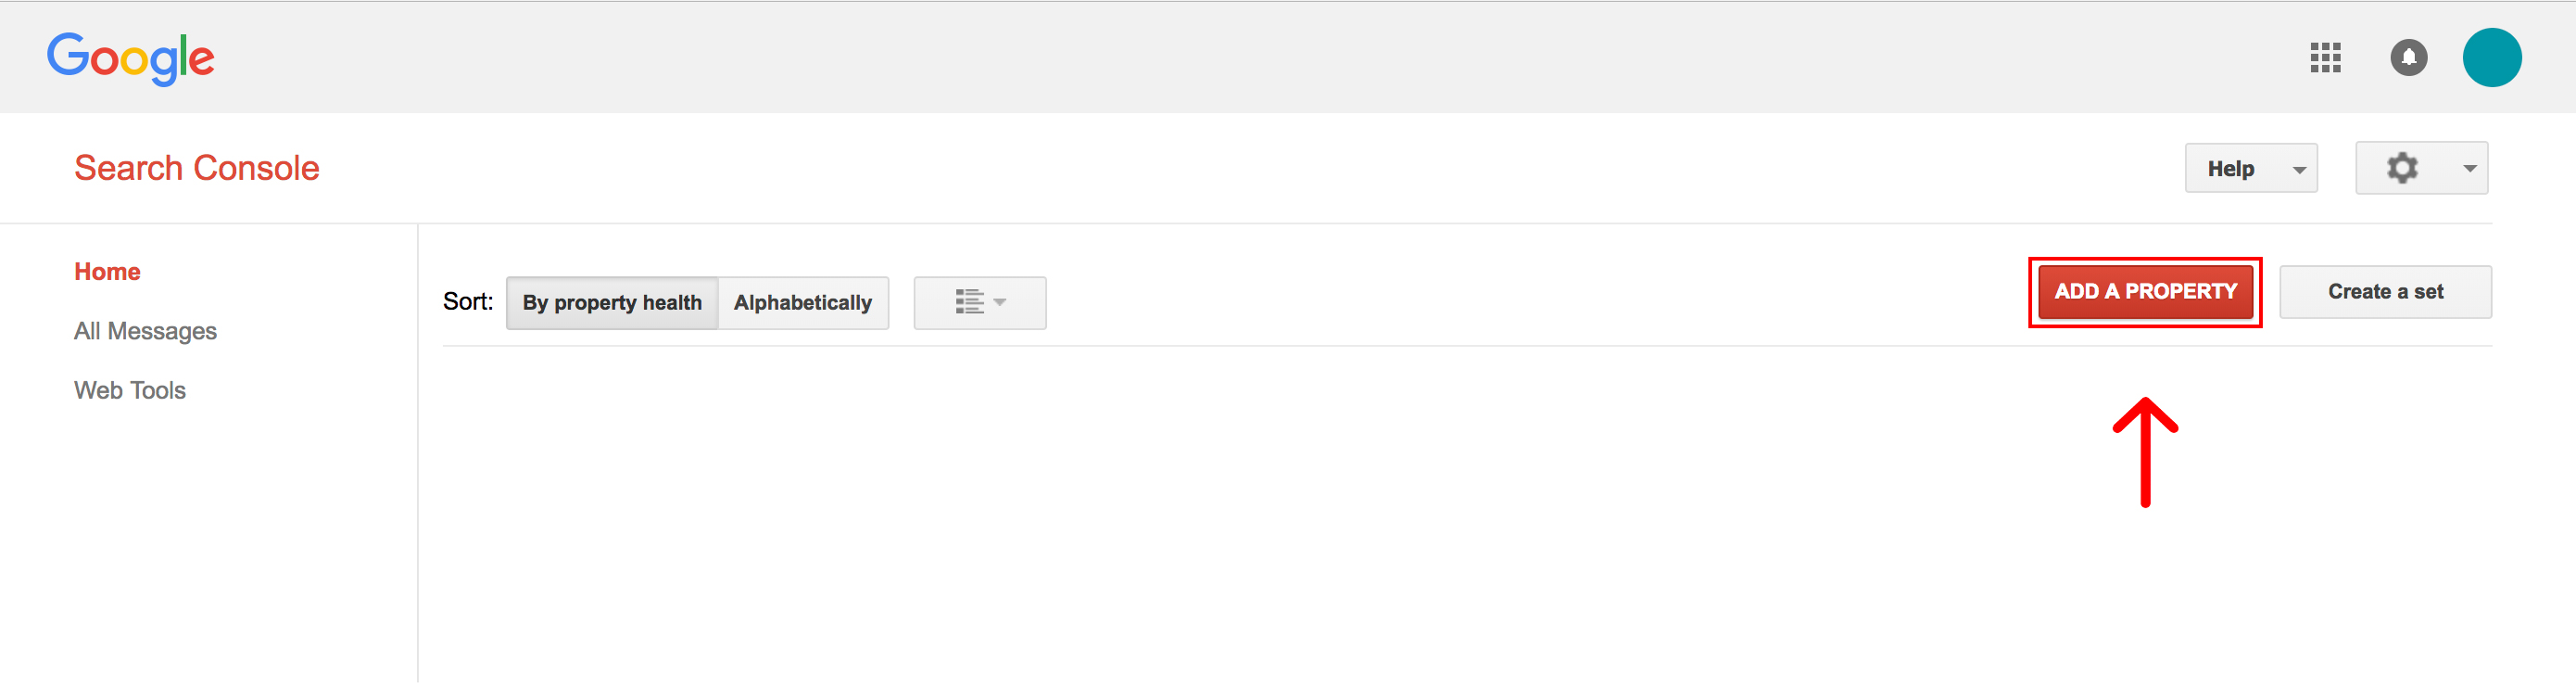Open Web Tools in the sidebar
Viewport: 2576px width, 688px height.
click(130, 390)
